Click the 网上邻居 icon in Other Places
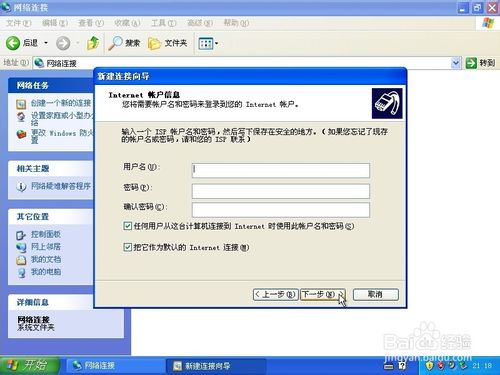Image resolution: width=500 pixels, height=375 pixels. (21, 247)
